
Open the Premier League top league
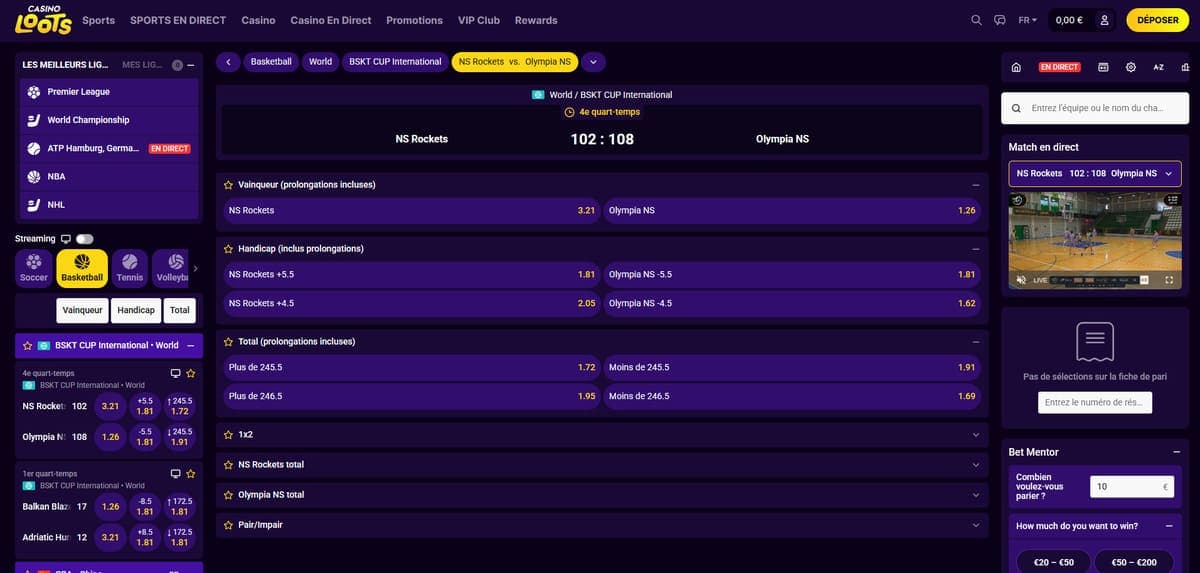[109, 92]
